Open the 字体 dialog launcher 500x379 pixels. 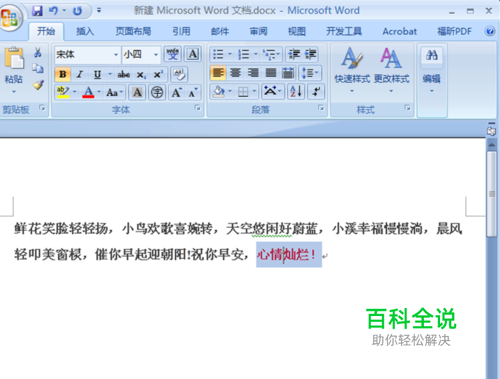(x=198, y=108)
